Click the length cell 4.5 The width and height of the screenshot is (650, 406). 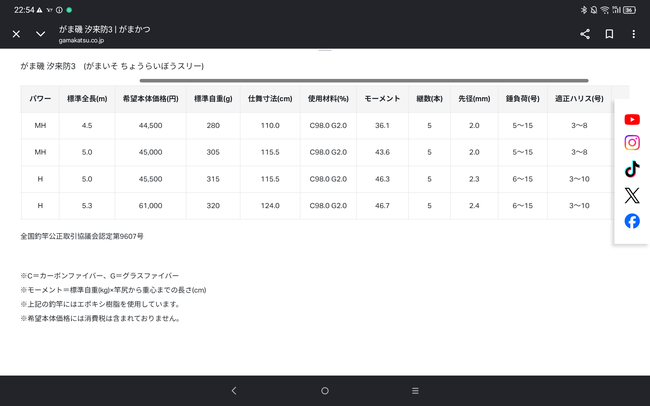coord(87,125)
